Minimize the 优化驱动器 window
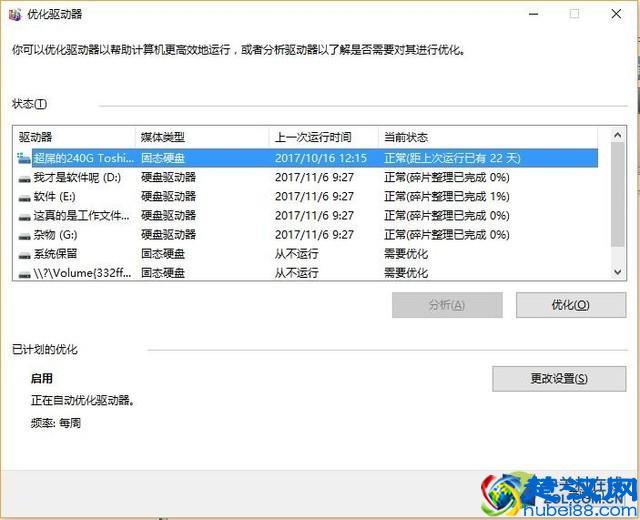The width and height of the screenshot is (640, 520). [x=533, y=14]
